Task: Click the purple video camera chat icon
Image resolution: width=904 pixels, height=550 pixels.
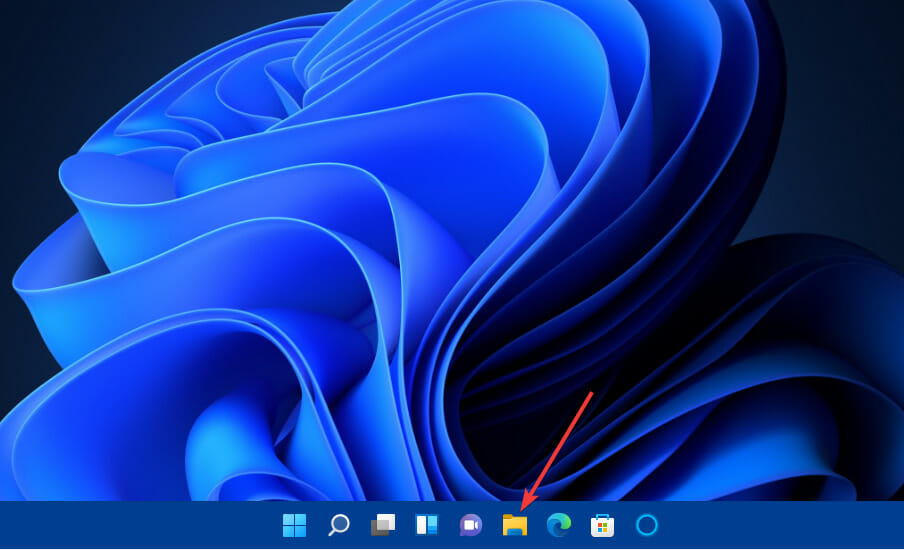Action: click(x=471, y=525)
